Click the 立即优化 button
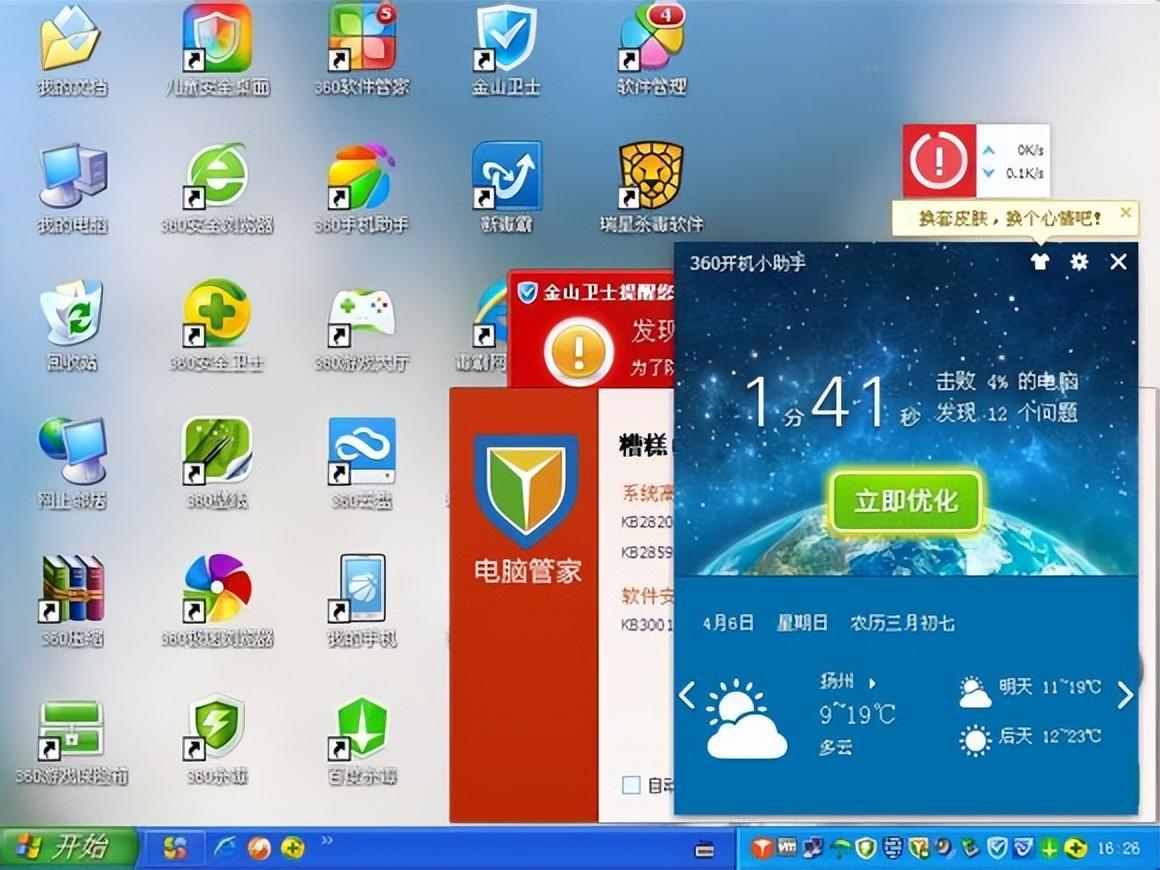Image resolution: width=1160 pixels, height=870 pixels. coord(906,501)
